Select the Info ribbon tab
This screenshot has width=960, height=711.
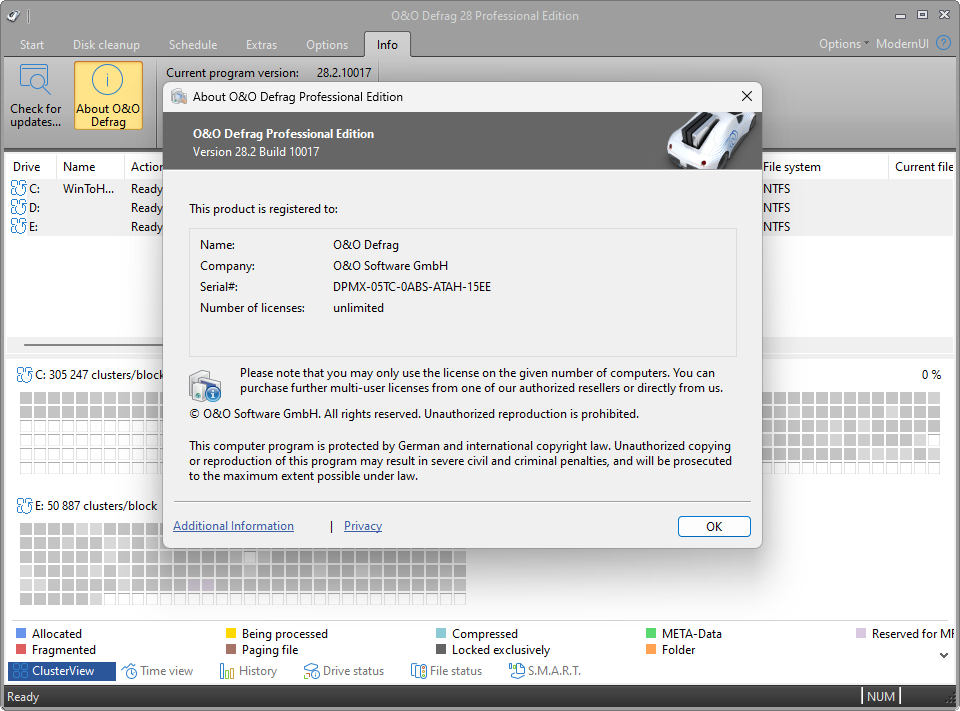pos(387,45)
